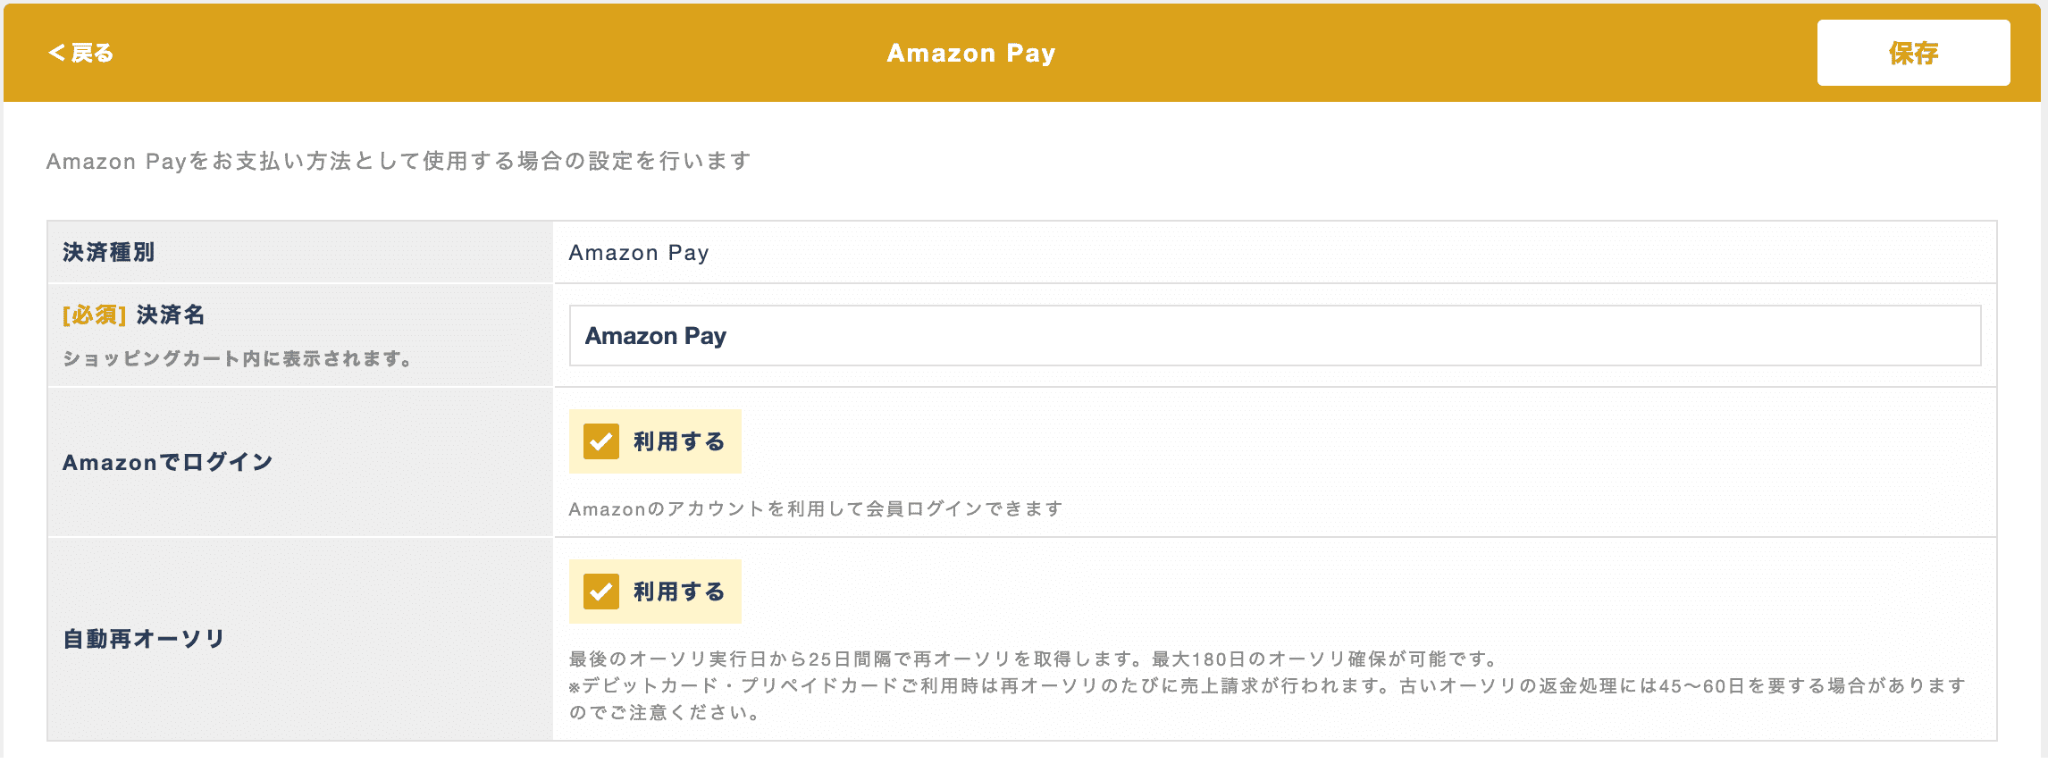
Task: Toggle the 自動再オーソリ checkbox
Action: (x=601, y=591)
